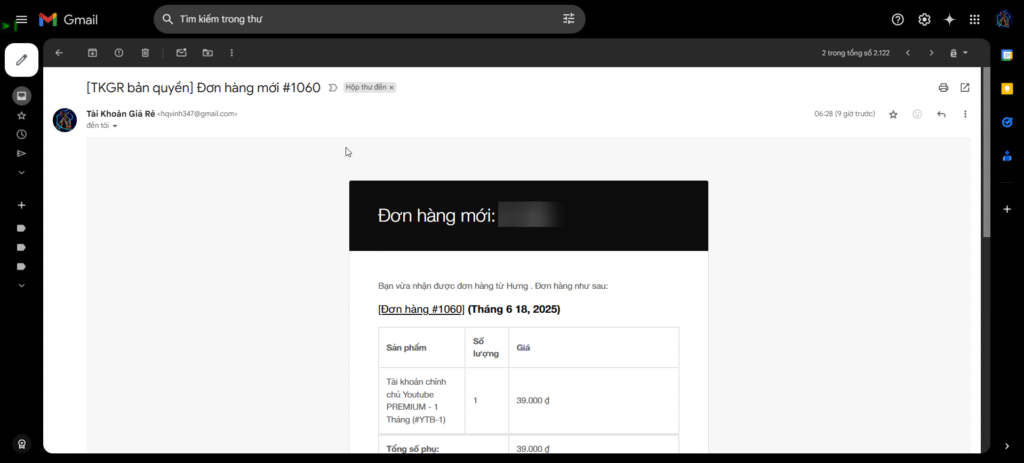1024x463 pixels.
Task: Click the compose pencil button
Action: tap(22, 60)
